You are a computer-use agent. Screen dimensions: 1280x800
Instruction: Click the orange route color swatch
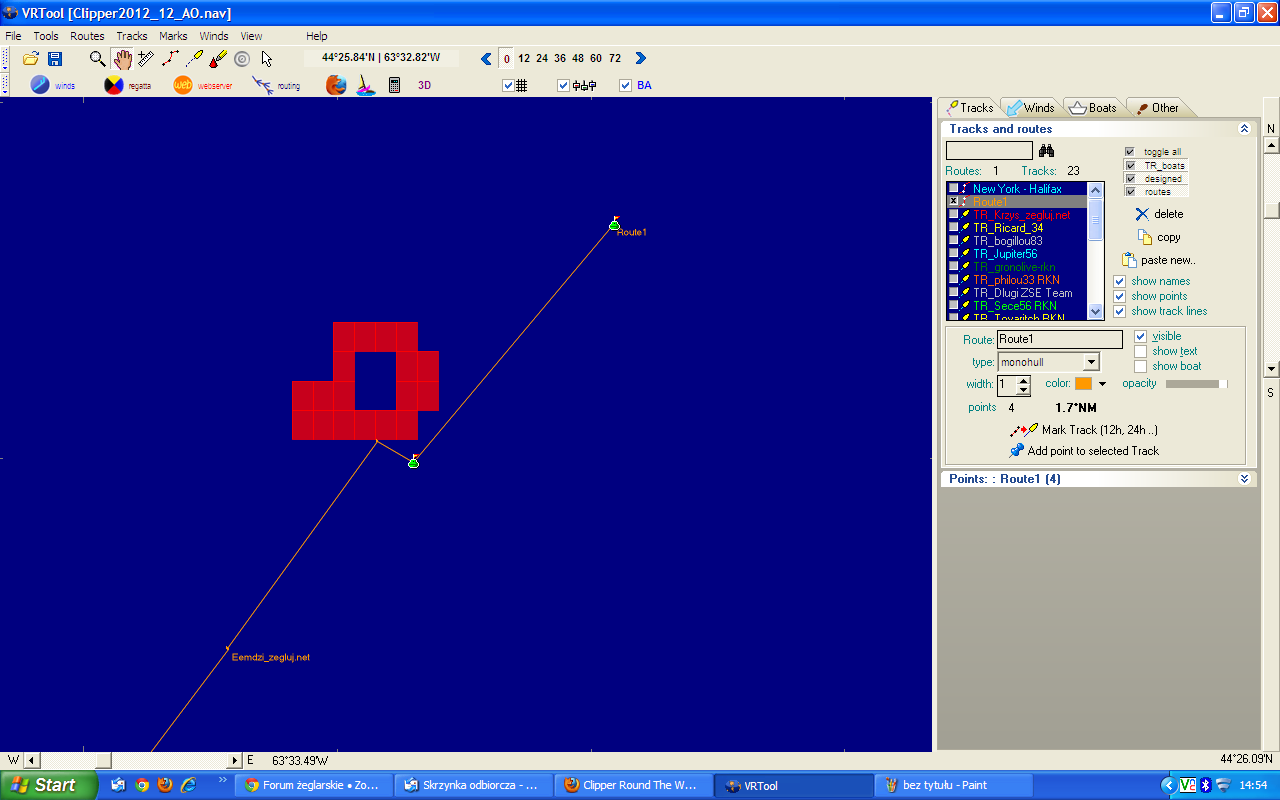[x=1083, y=384]
